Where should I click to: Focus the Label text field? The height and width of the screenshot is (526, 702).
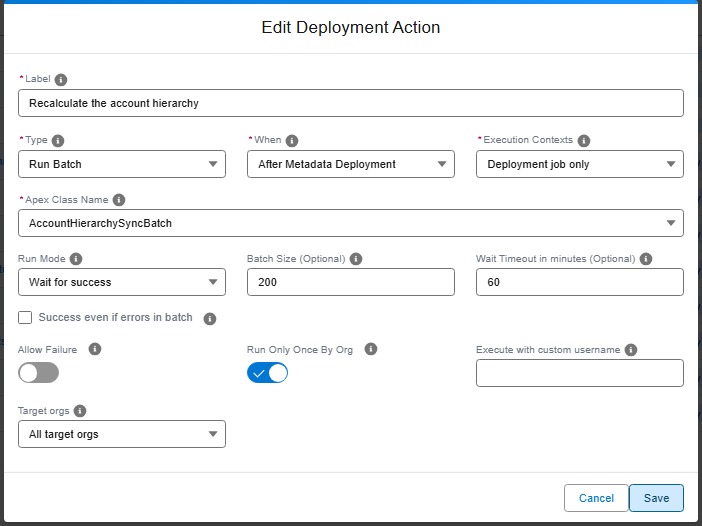pos(351,103)
